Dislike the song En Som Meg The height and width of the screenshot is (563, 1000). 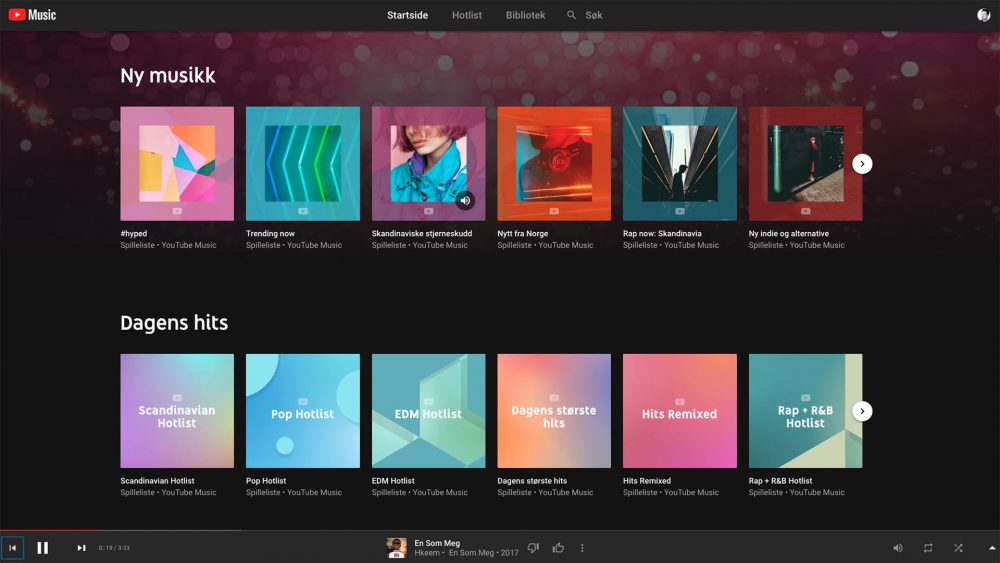coord(533,548)
